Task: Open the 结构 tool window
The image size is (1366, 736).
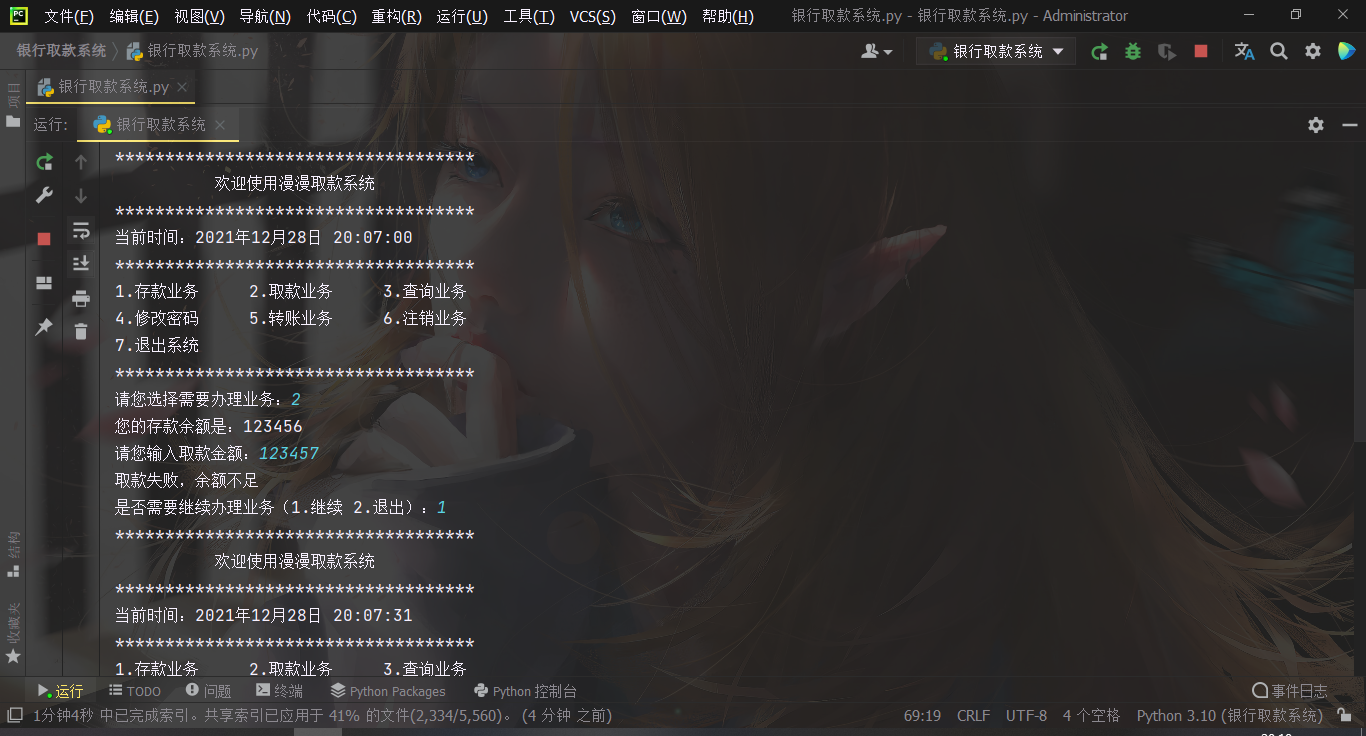Action: point(13,554)
